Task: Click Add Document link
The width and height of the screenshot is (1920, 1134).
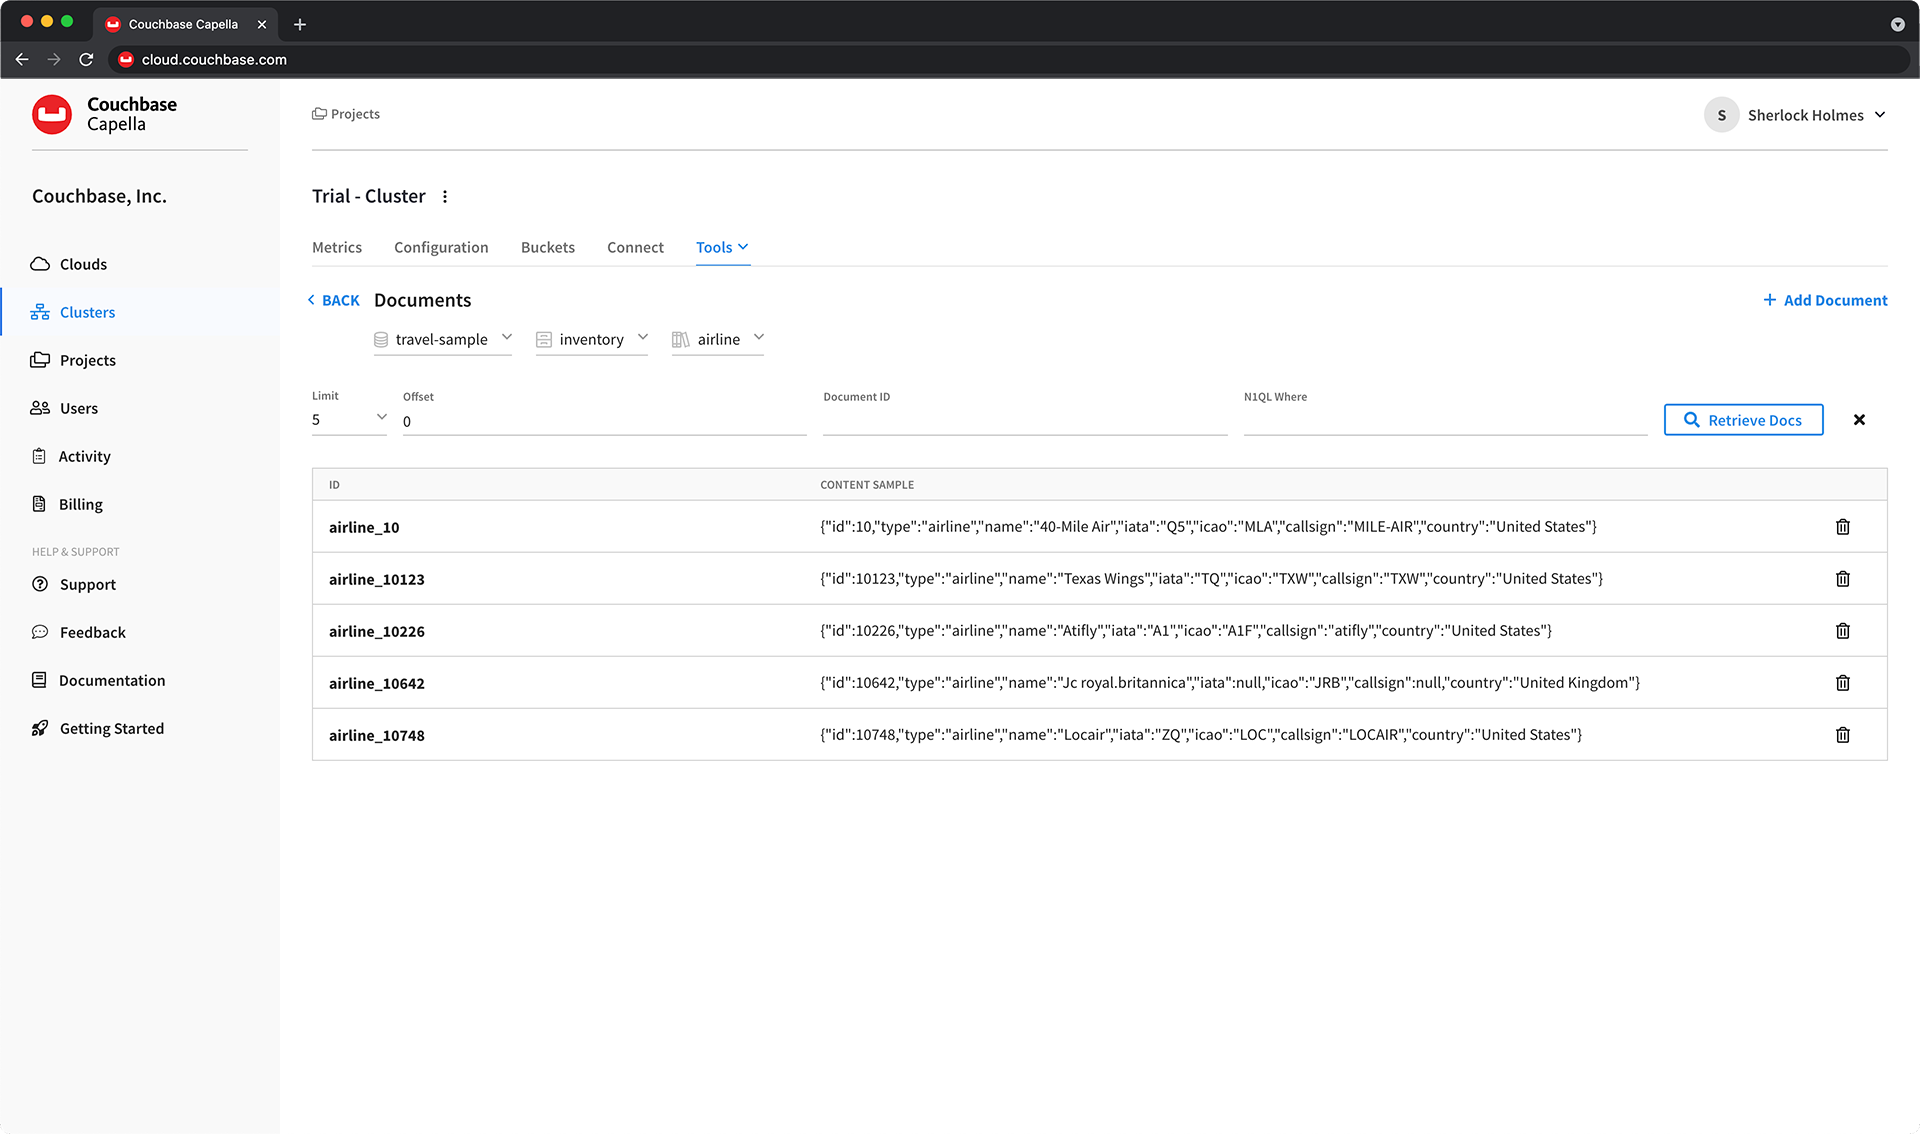Action: point(1825,300)
